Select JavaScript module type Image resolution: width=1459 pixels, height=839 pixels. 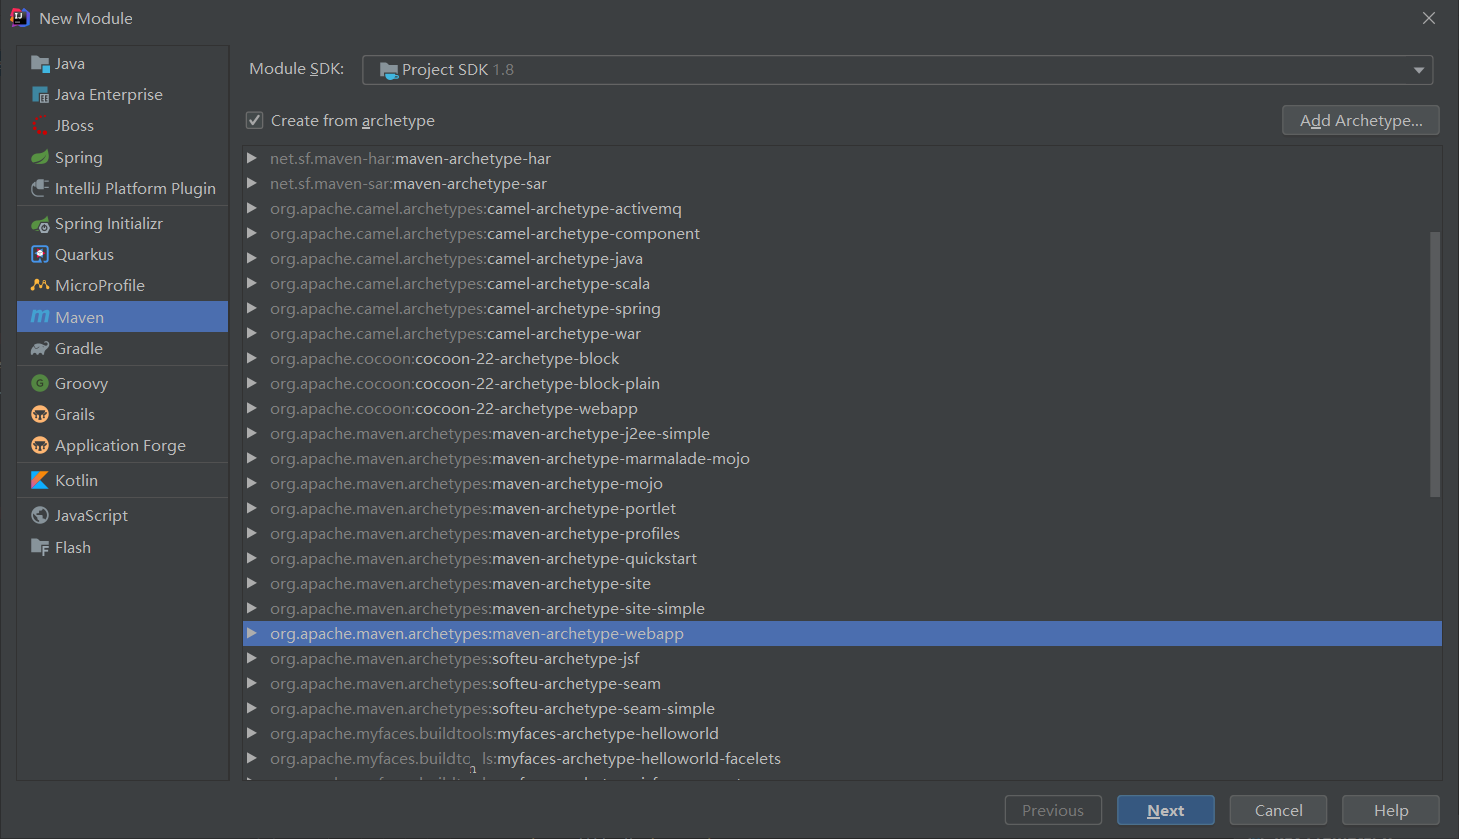click(122, 515)
